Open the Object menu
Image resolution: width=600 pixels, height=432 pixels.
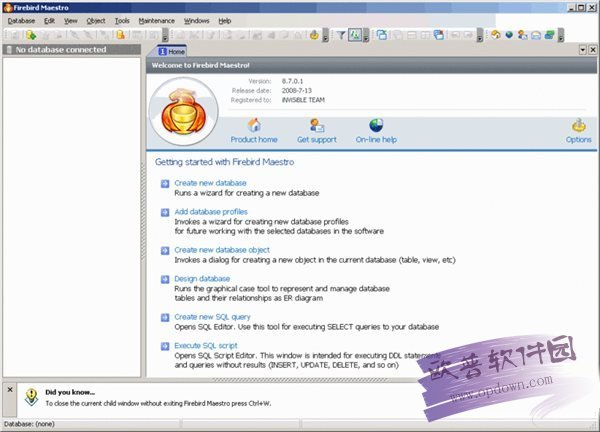coord(96,21)
